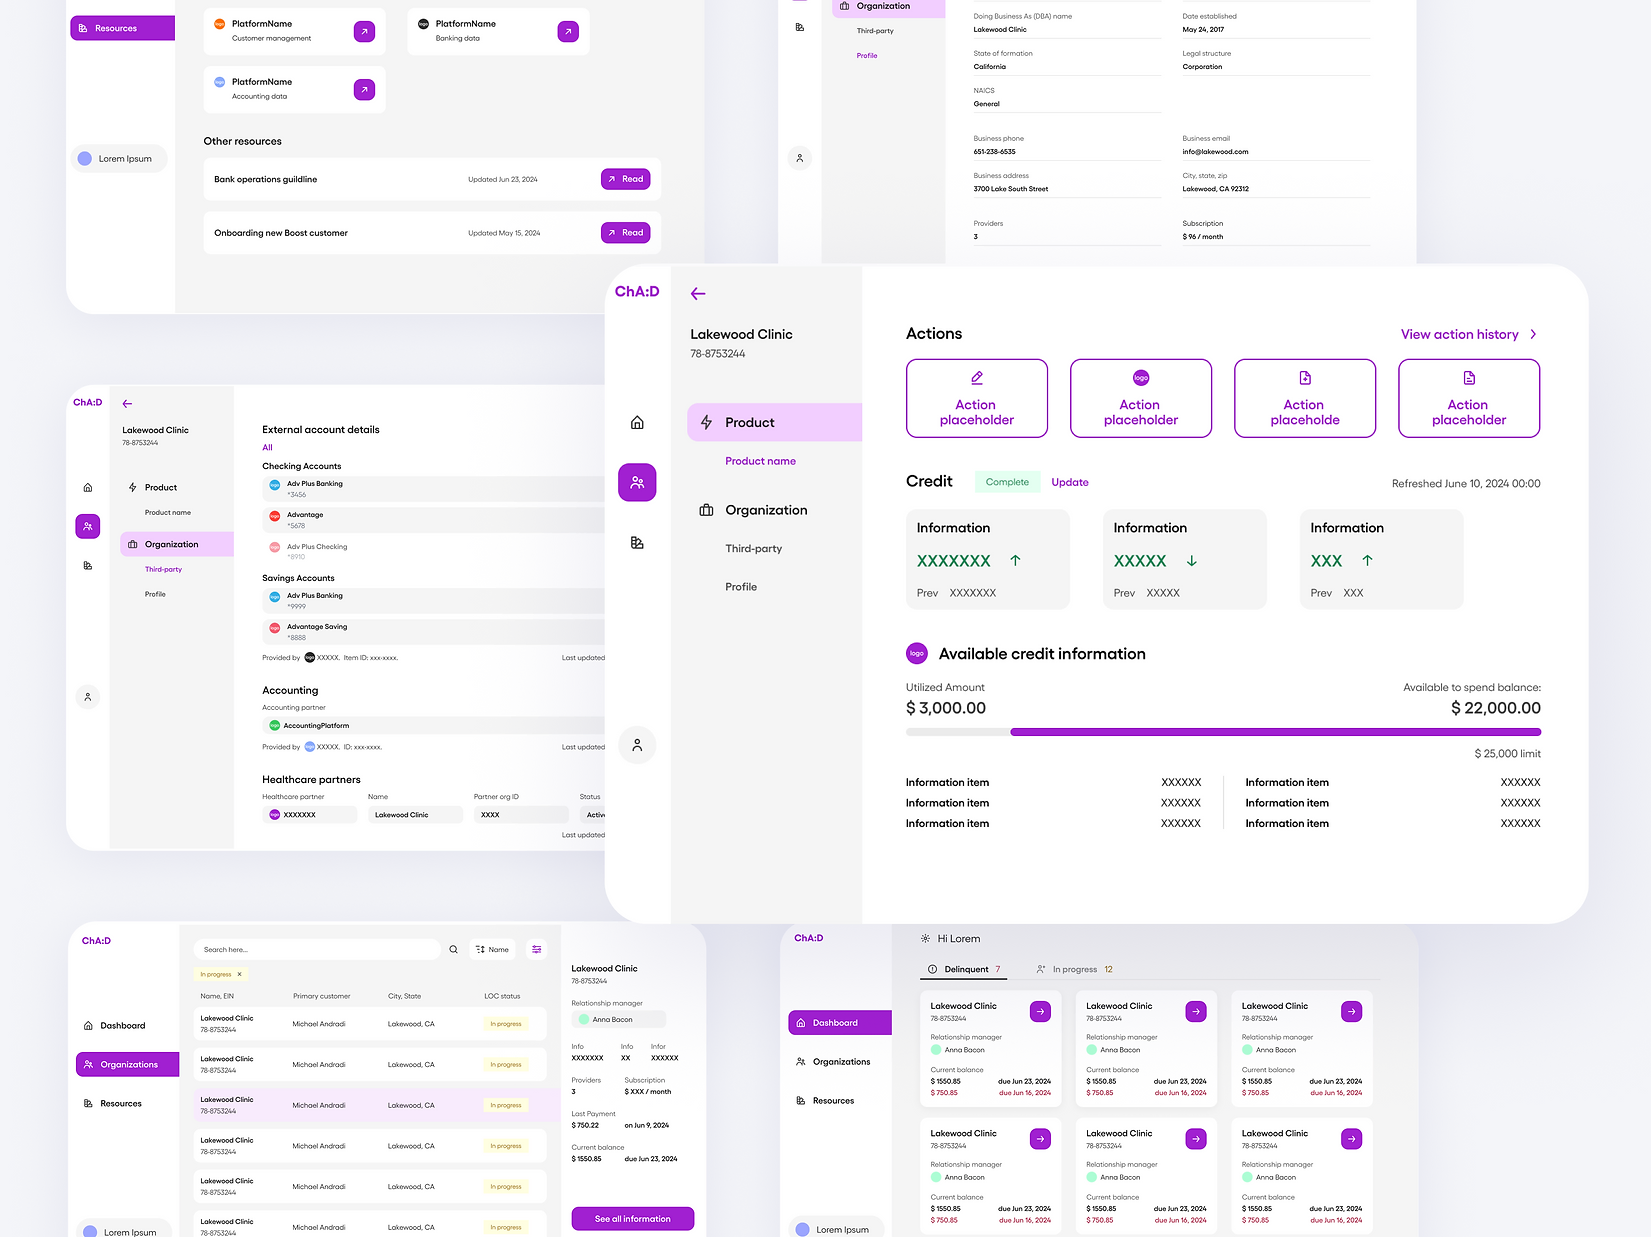Image resolution: width=1651 pixels, height=1237 pixels.
Task: Click the home icon in the large center sidebar
Action: click(637, 423)
